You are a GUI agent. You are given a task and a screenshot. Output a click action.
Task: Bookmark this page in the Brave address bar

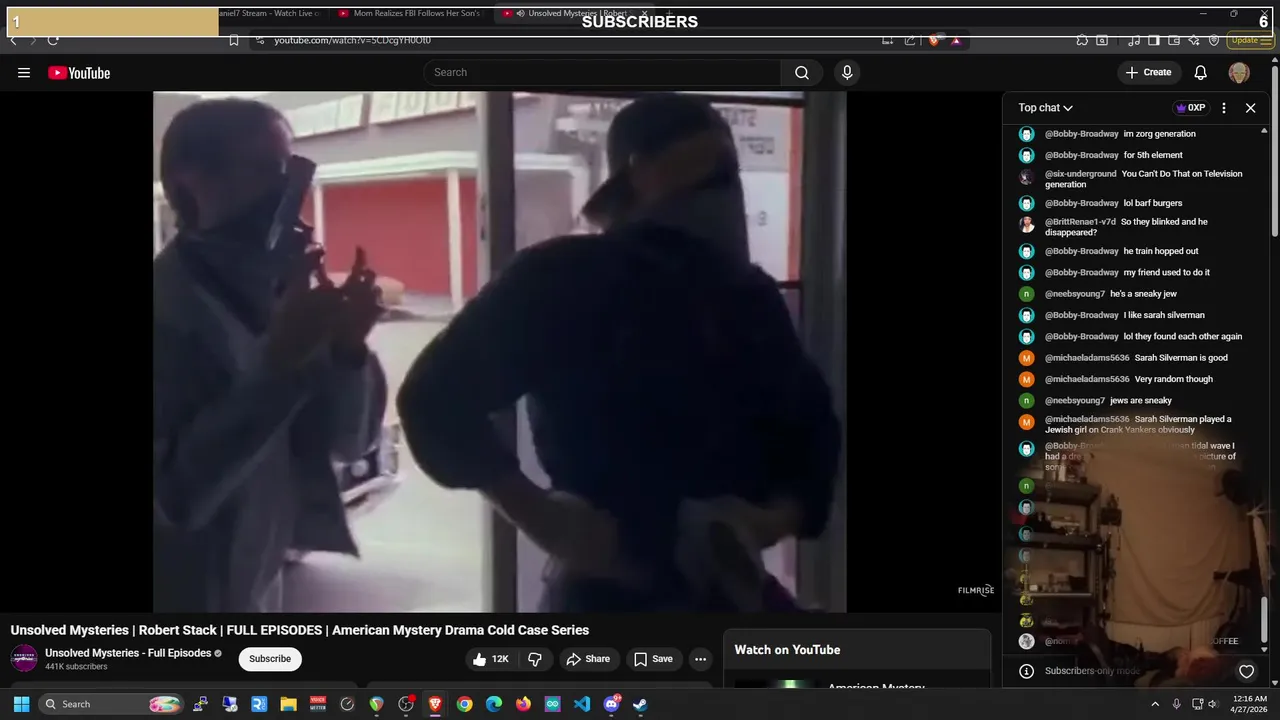click(234, 40)
